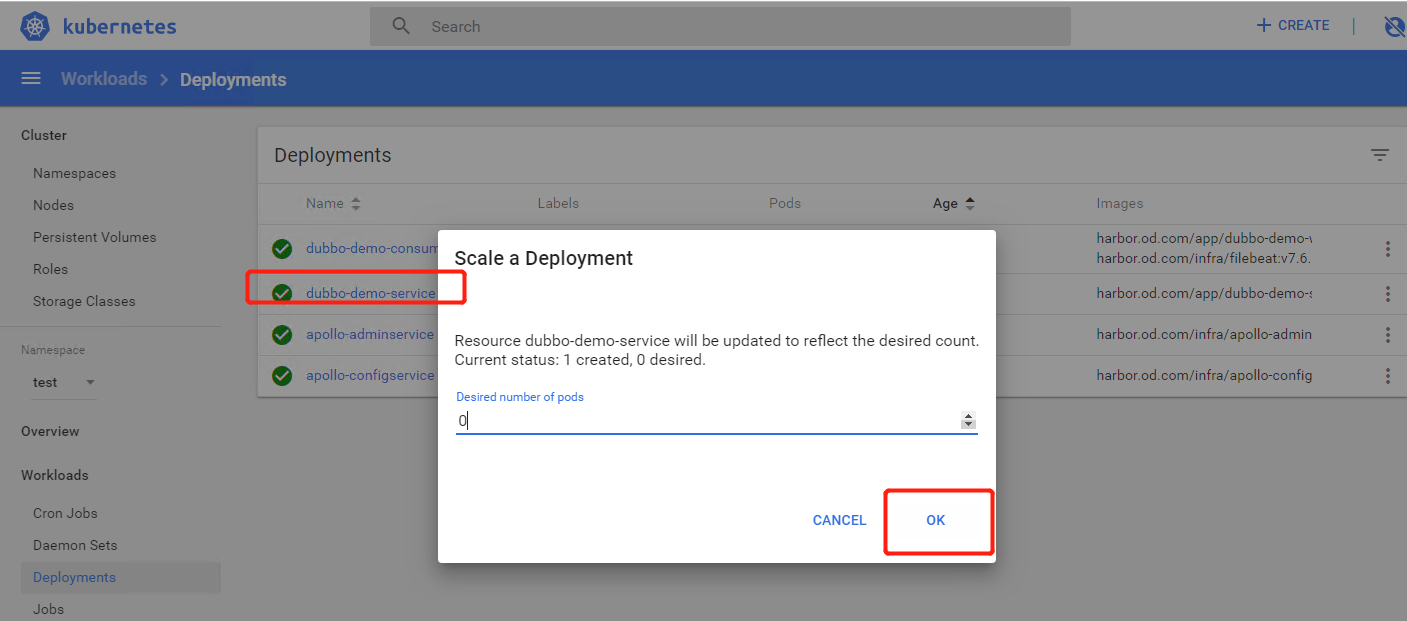Go to Persistent Volumes in sidebar
1407x621 pixels.
point(94,237)
